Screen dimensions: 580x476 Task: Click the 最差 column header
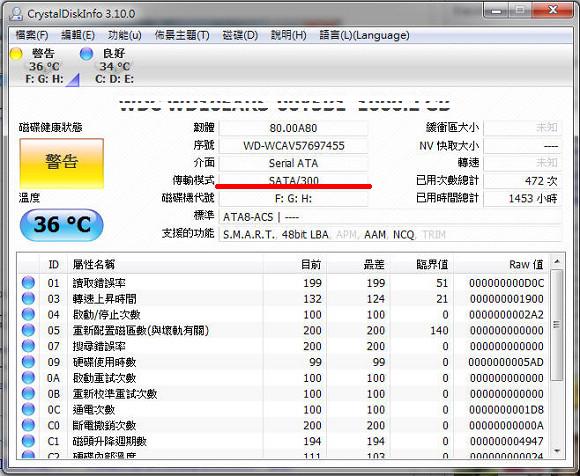tap(358, 264)
